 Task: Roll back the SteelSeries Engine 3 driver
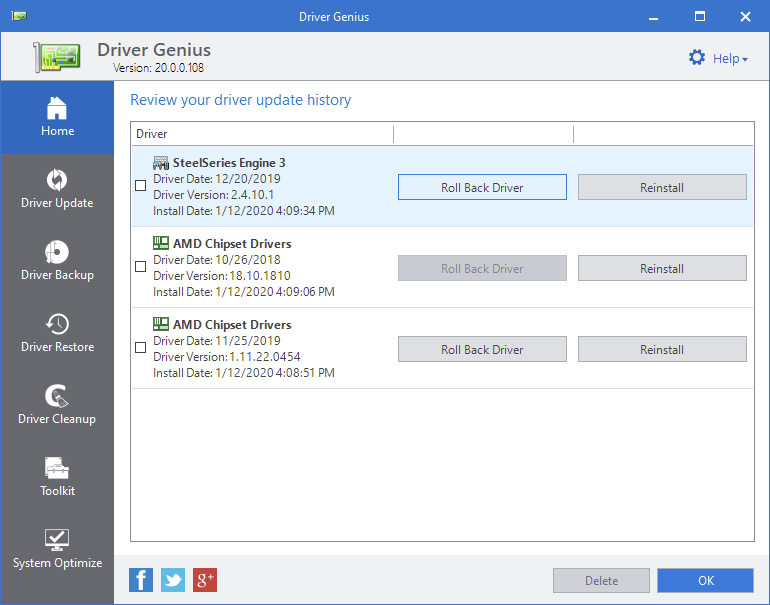(482, 187)
